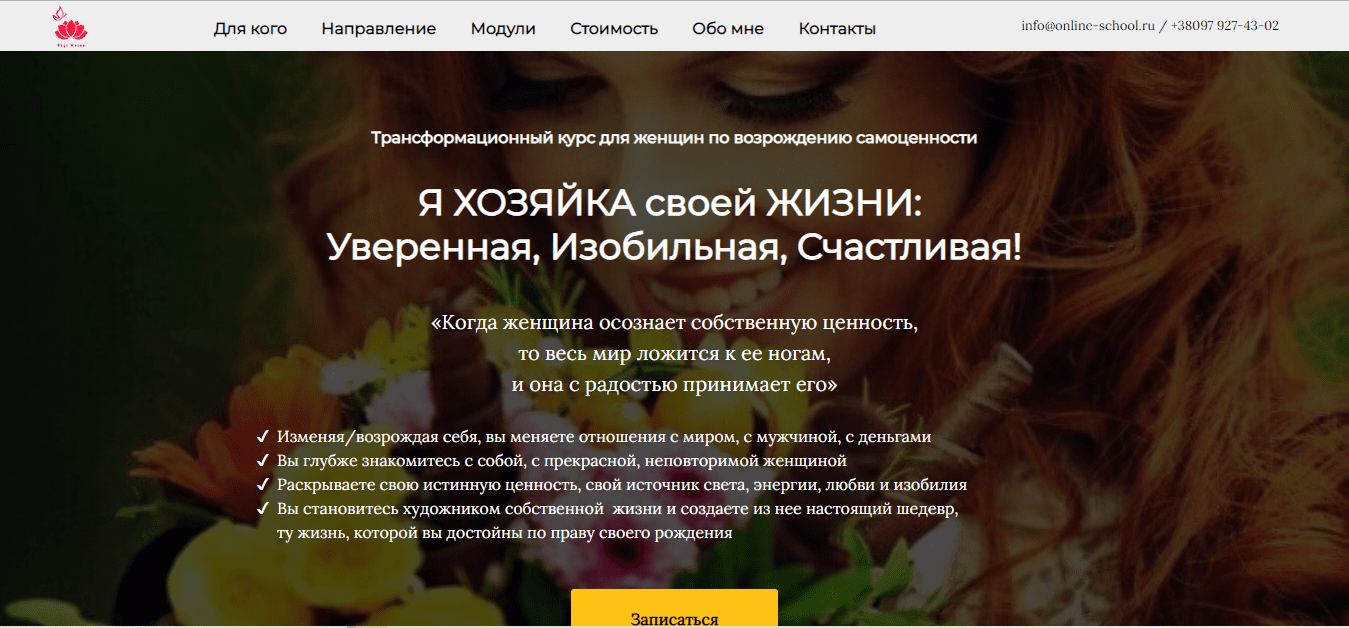Click the checkmark beside "Вы становитесь художником"
Image resolution: width=1349 pixels, height=628 pixels.
(262, 509)
